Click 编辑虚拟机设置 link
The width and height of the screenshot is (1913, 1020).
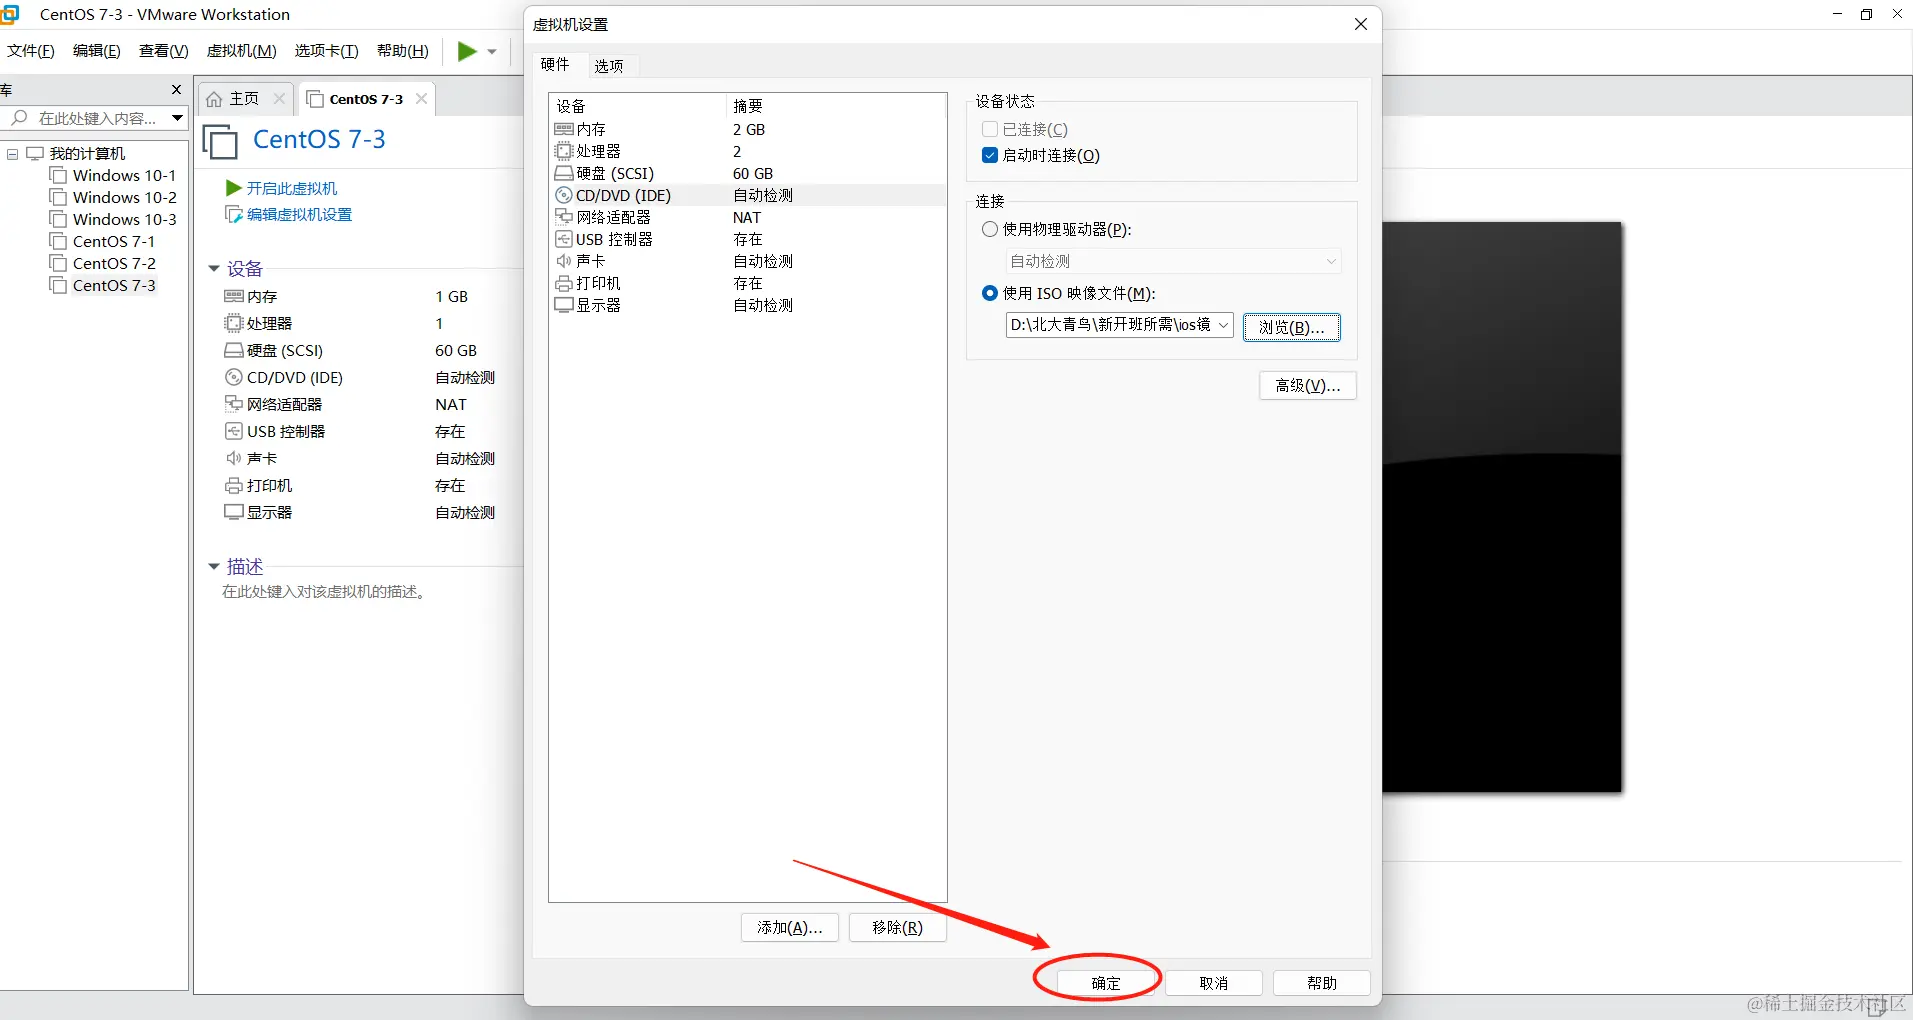click(300, 214)
